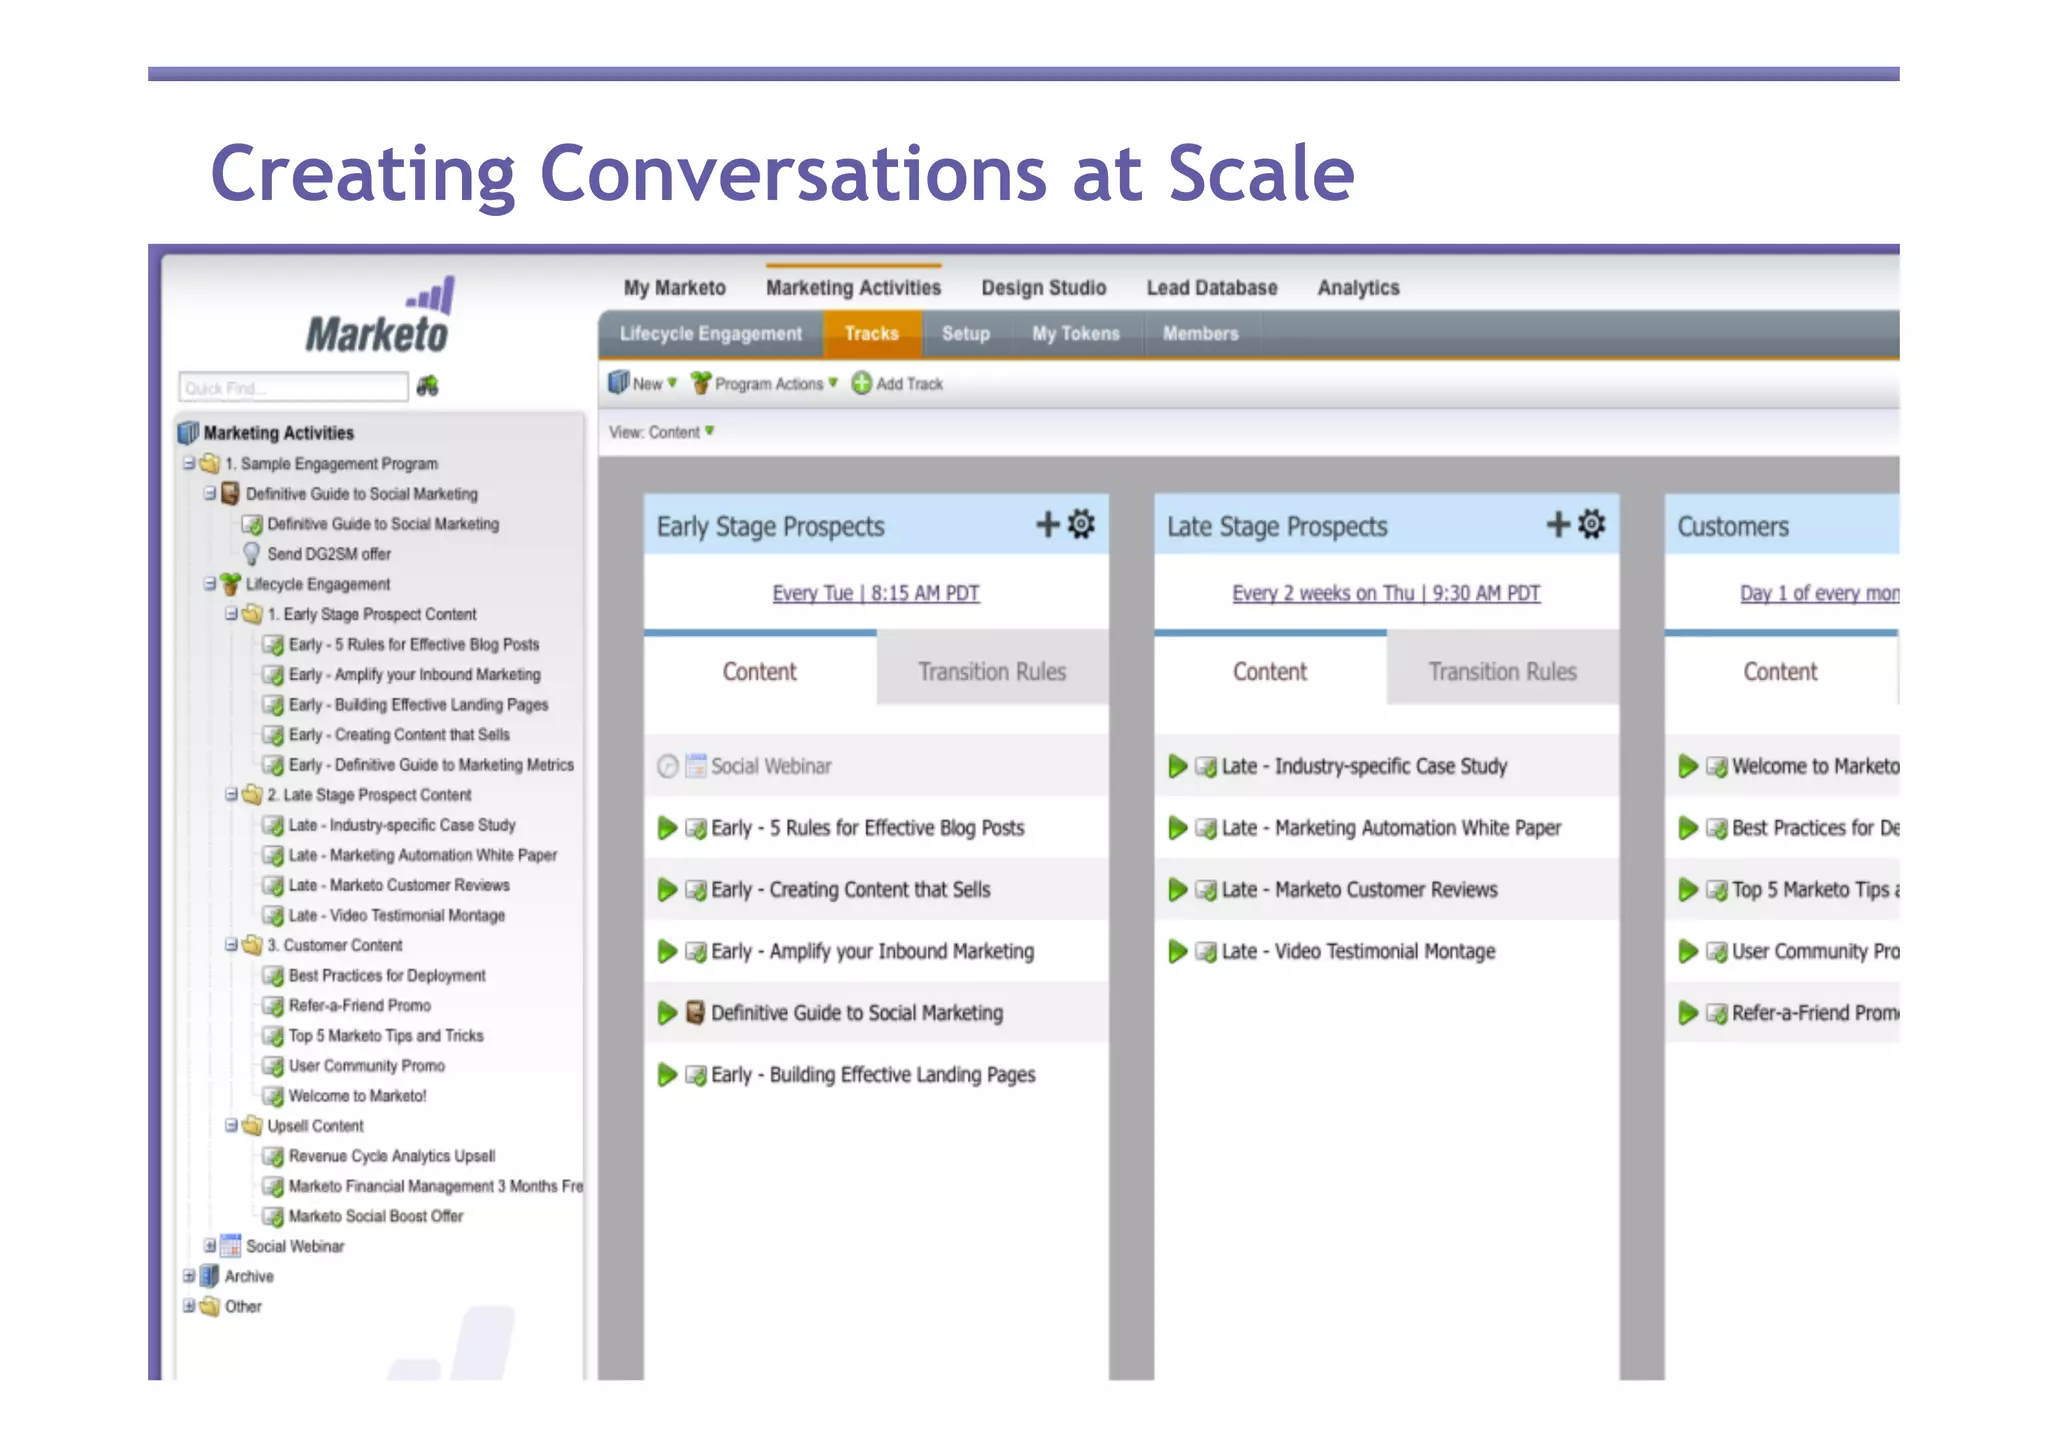Screen dimensions: 2048x1447
Task: Select the Setup sub-tab
Action: tap(966, 334)
